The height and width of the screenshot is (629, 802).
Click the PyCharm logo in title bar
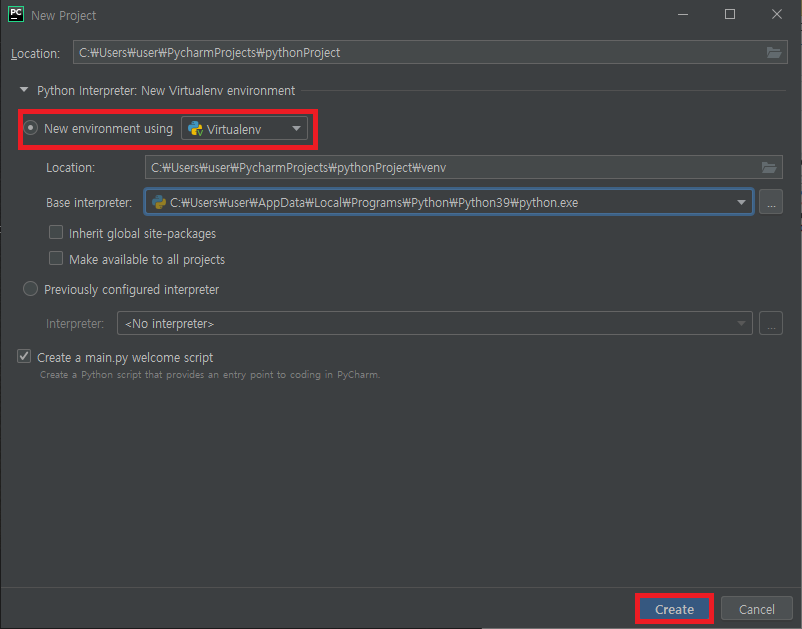(16, 14)
